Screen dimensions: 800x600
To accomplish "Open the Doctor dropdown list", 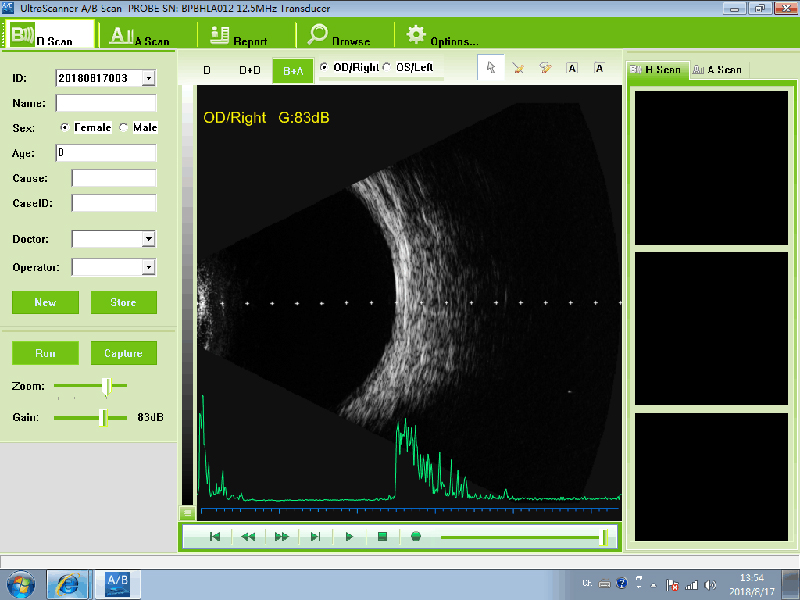I will coord(148,239).
